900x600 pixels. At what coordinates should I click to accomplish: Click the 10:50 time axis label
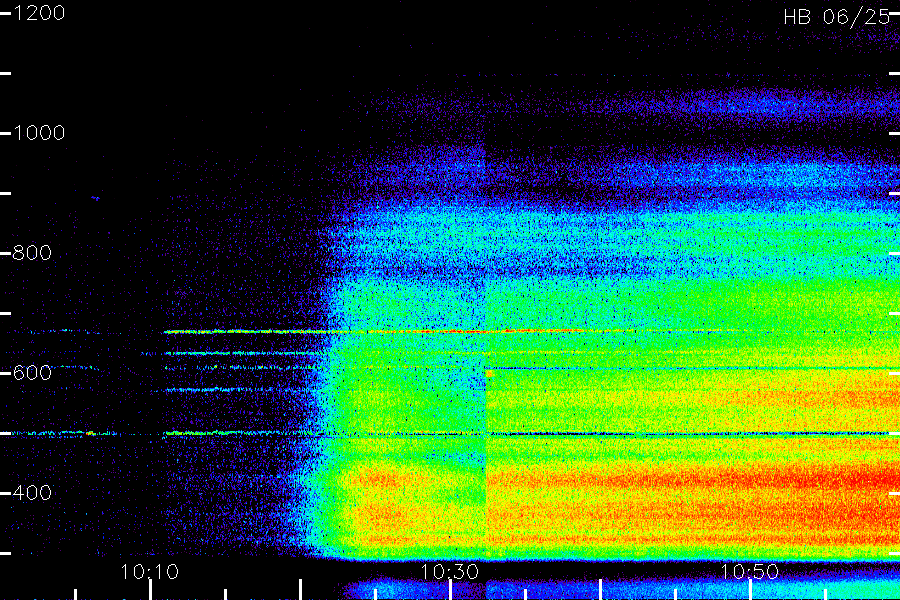[x=749, y=572]
